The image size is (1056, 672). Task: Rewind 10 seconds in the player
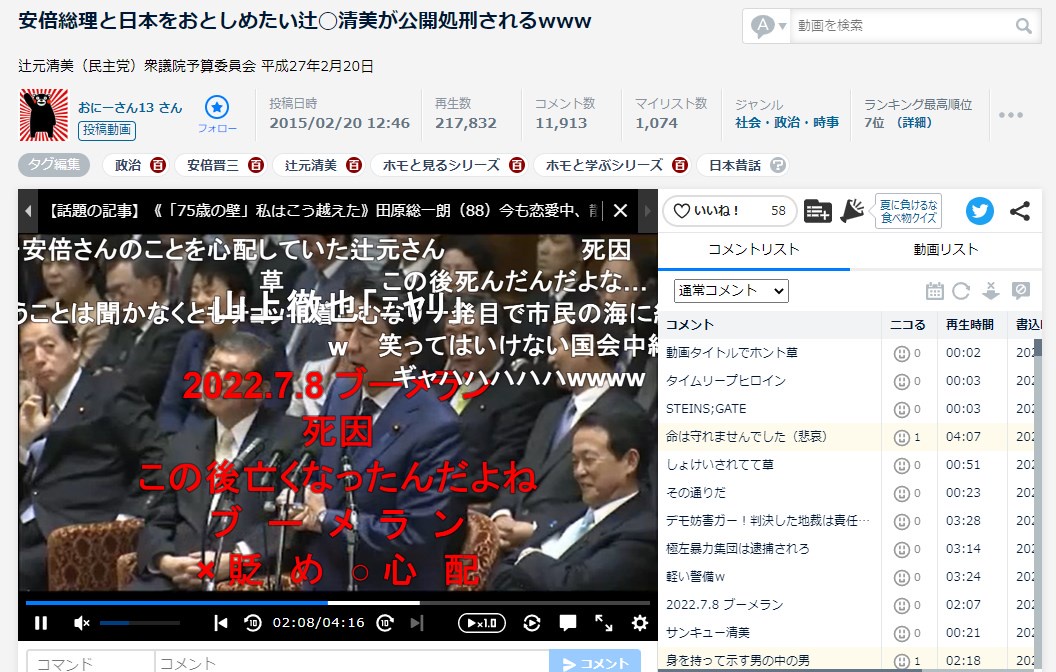(x=252, y=623)
